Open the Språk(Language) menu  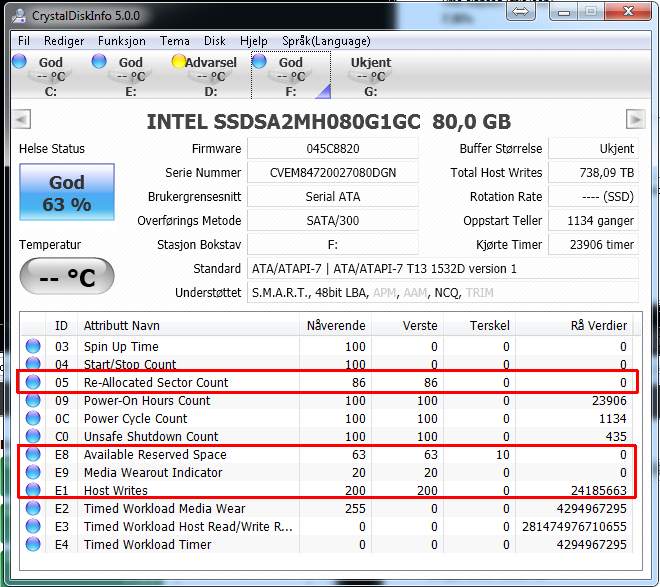[x=326, y=41]
